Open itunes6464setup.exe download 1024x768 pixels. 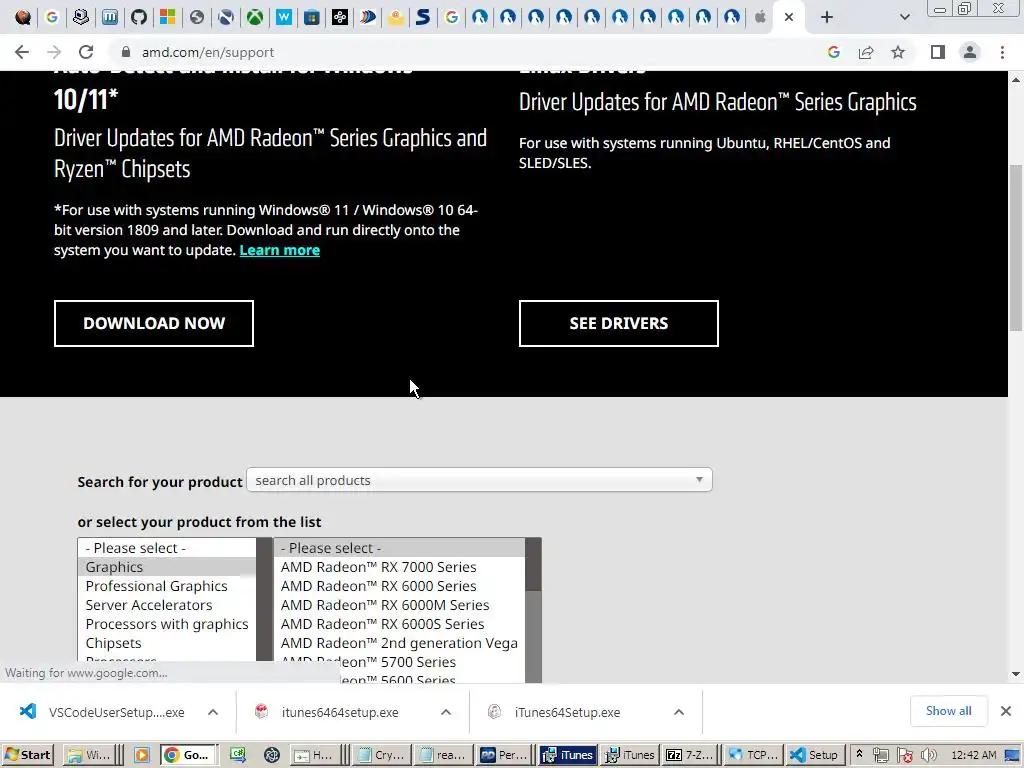click(x=328, y=712)
